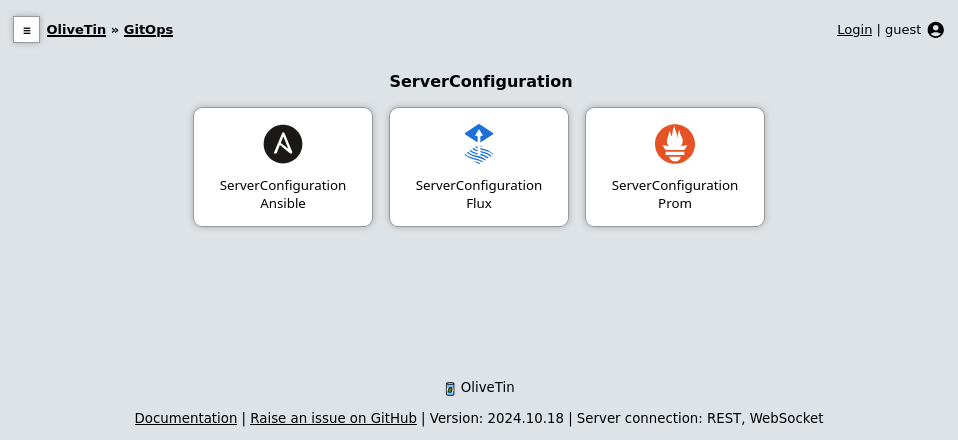Open the Login link
This screenshot has width=958, height=440.
coord(854,30)
